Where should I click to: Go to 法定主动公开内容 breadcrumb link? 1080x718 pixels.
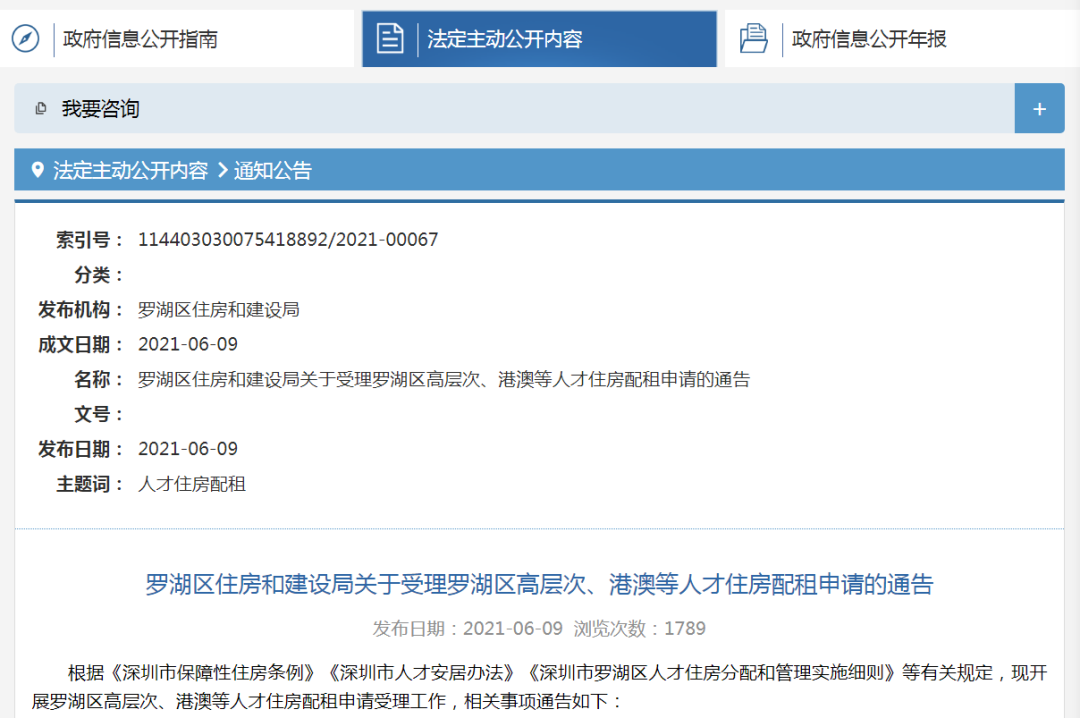tap(130, 170)
